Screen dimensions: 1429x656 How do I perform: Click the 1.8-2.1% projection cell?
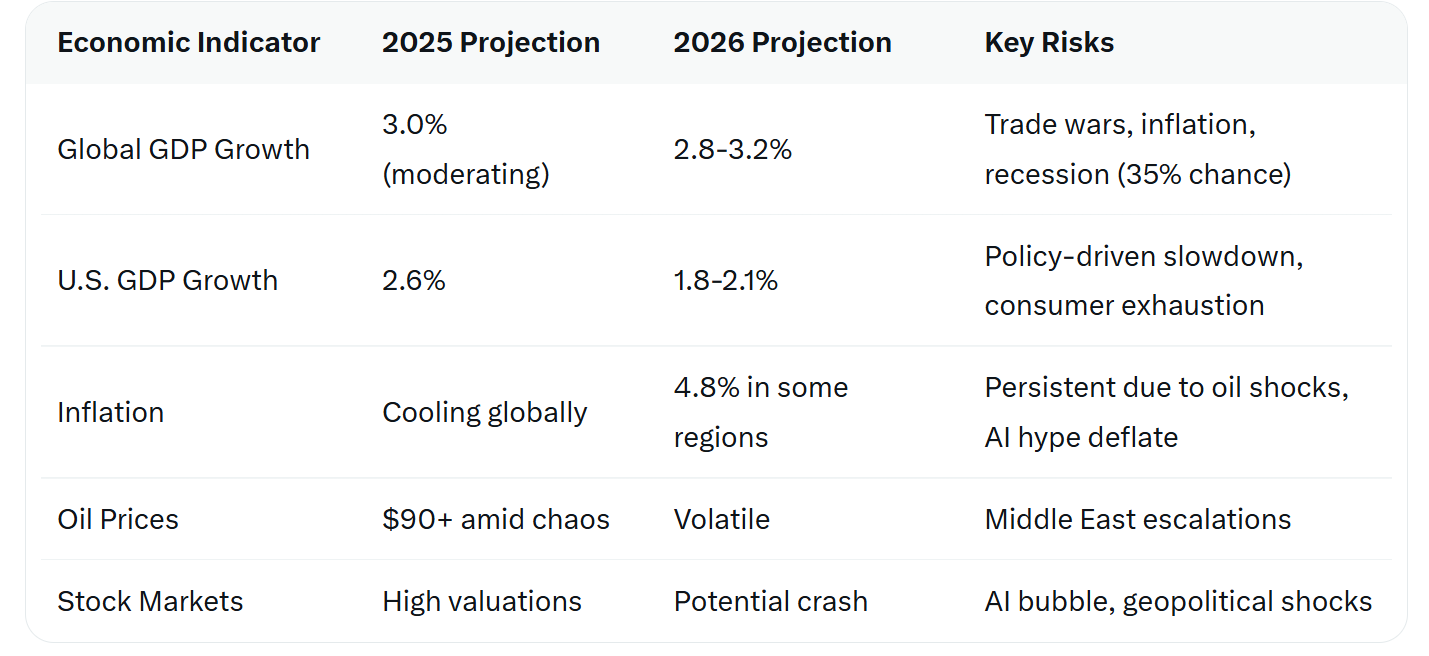click(x=725, y=280)
